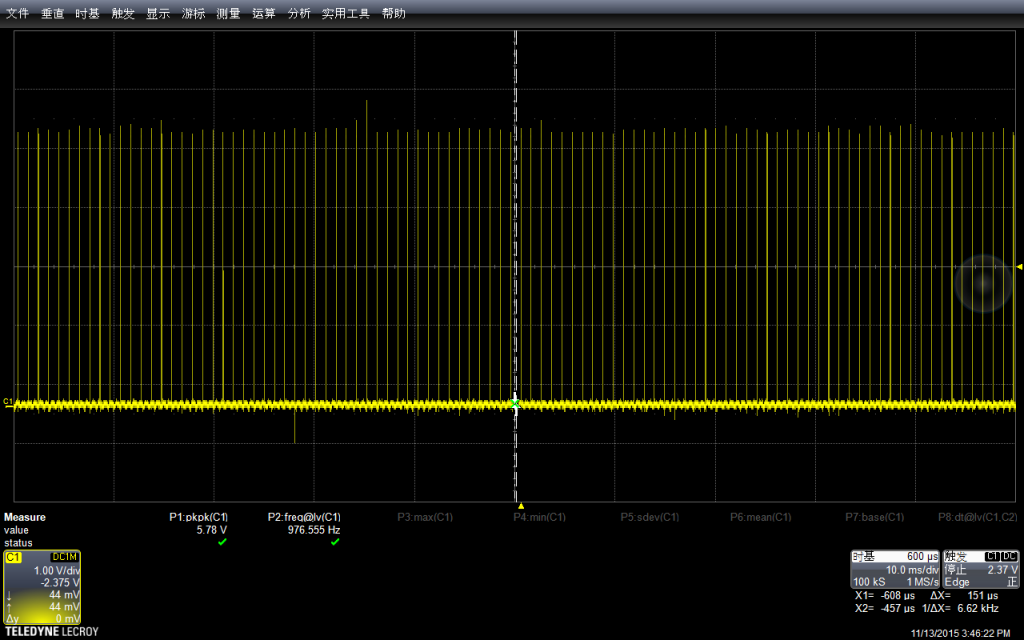
Task: Click the X2= -457 µs cursor readout
Action: [x=885, y=608]
